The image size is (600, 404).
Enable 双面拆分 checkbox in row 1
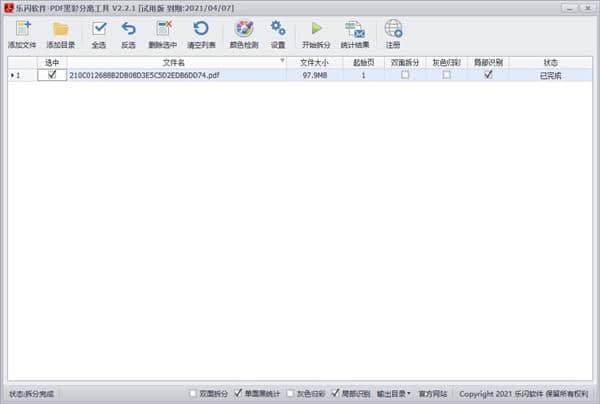tap(405, 75)
